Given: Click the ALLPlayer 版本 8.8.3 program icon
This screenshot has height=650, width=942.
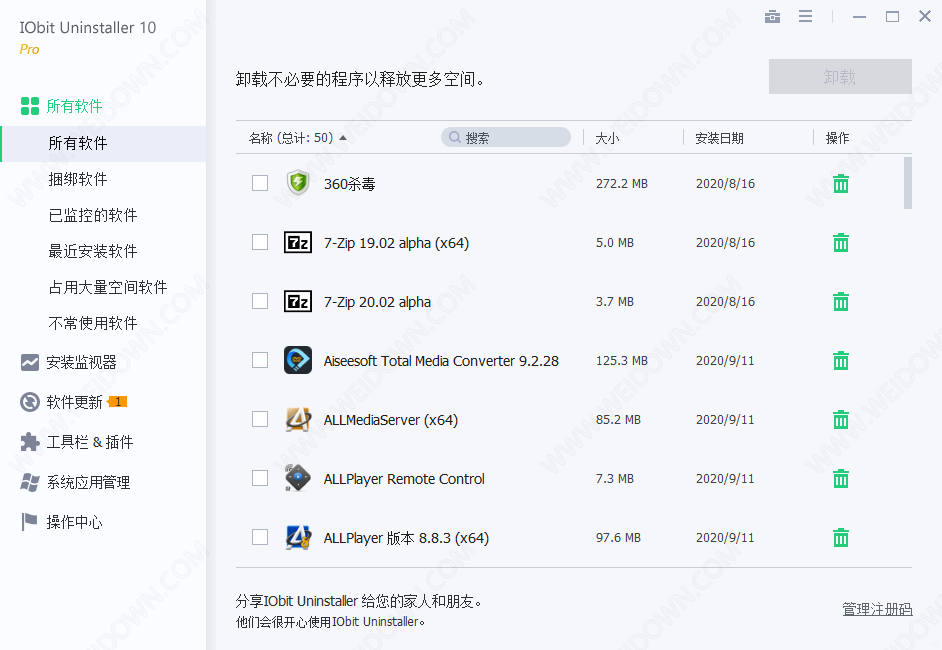Looking at the screenshot, I should (298, 537).
